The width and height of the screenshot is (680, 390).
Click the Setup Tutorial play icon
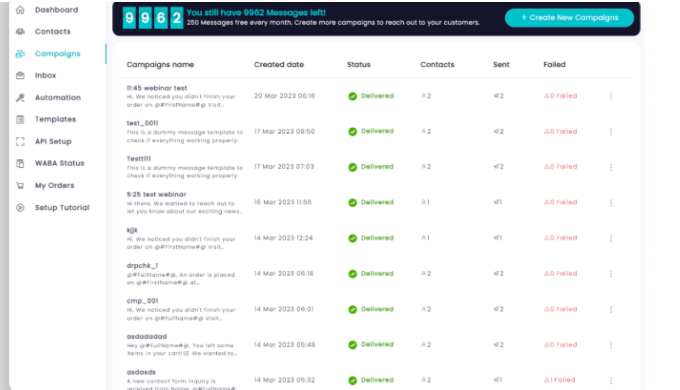pos(20,207)
